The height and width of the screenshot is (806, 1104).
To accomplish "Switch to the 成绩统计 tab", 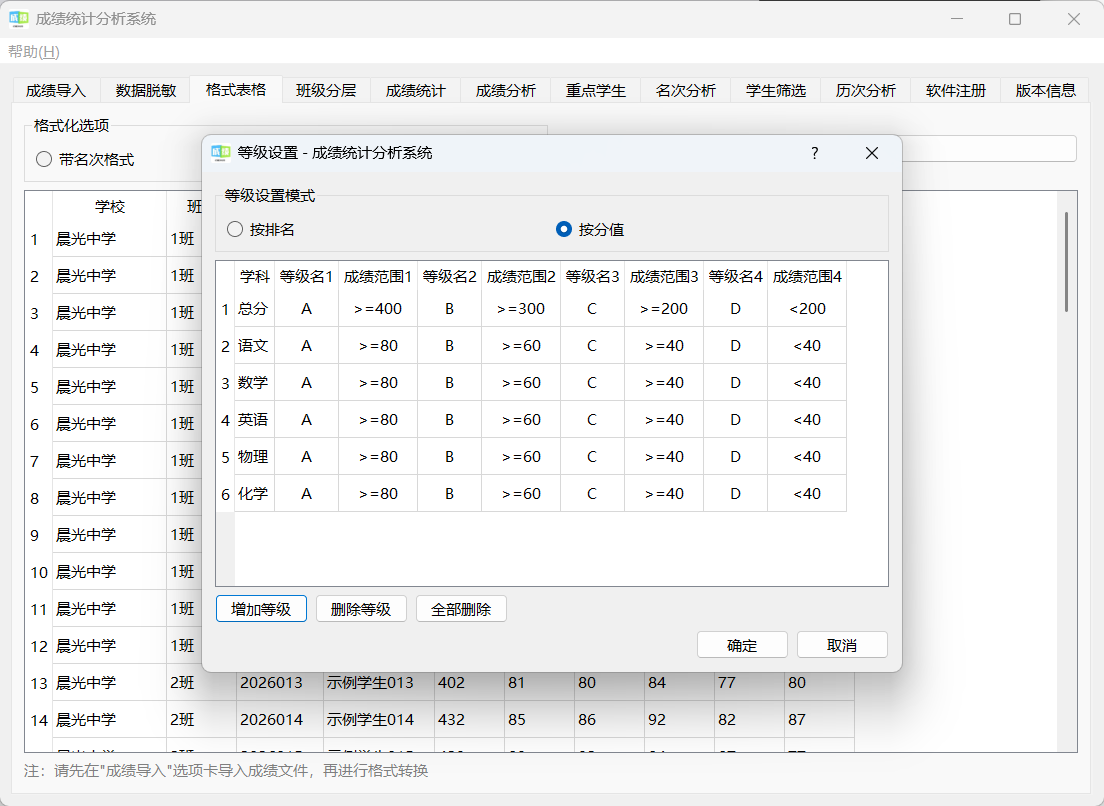I will tap(415, 91).
